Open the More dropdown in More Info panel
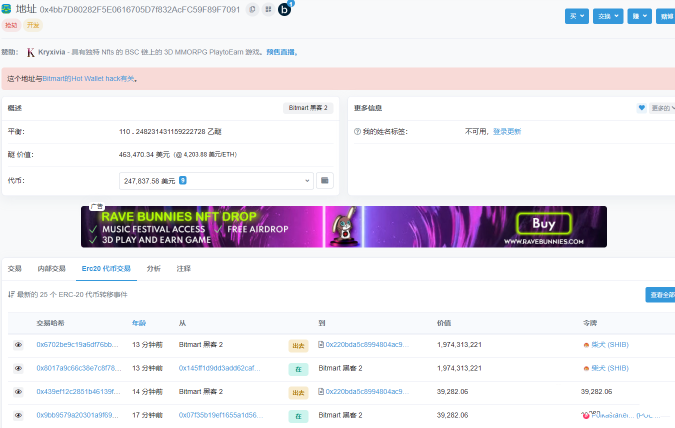 (x=662, y=108)
